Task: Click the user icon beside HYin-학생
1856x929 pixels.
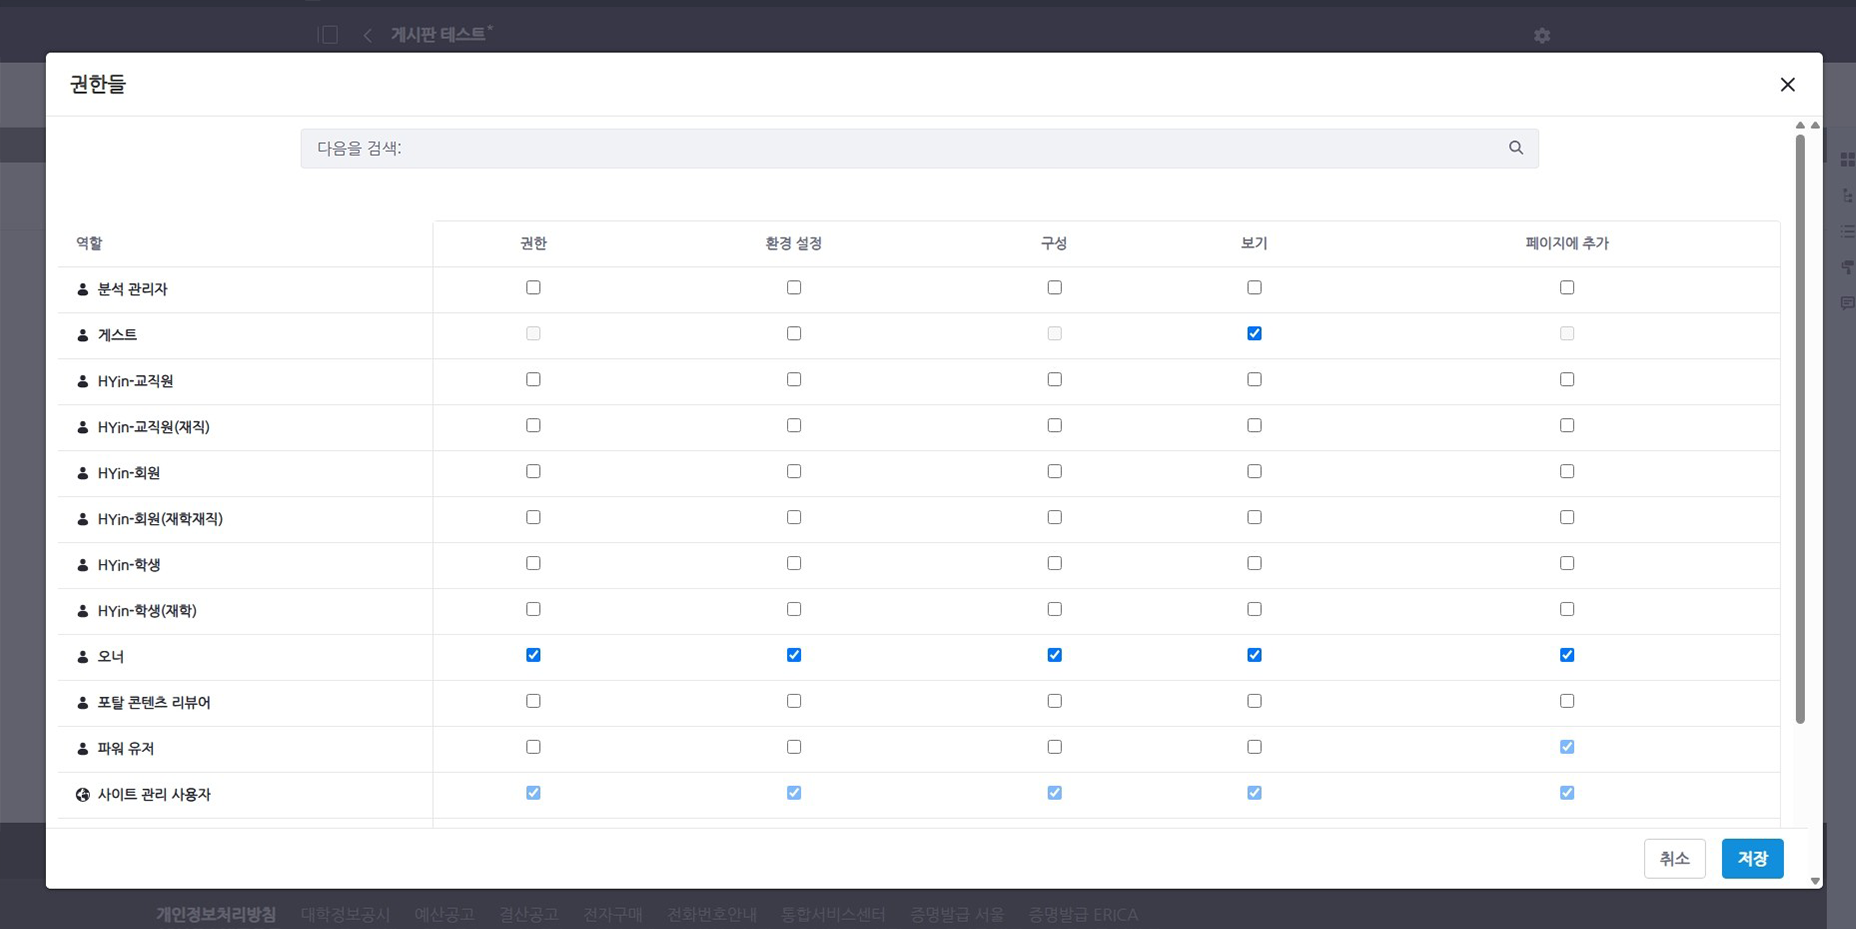Action: pos(83,565)
